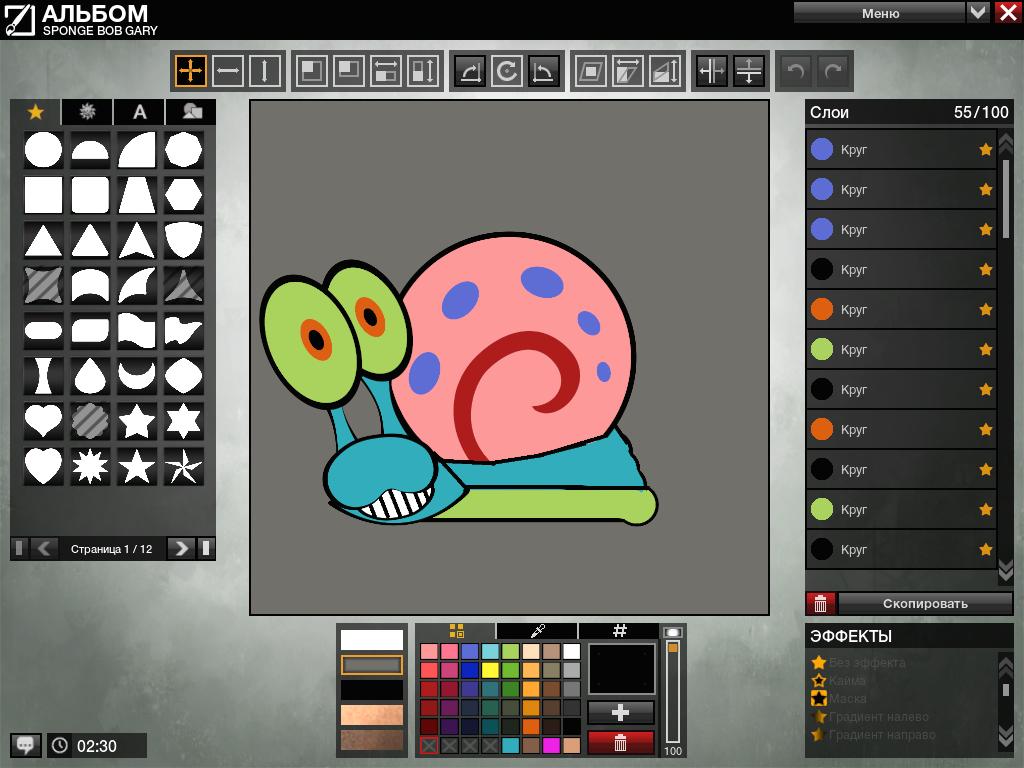Click the Скопировать button
1024x768 pixels.
(925, 603)
